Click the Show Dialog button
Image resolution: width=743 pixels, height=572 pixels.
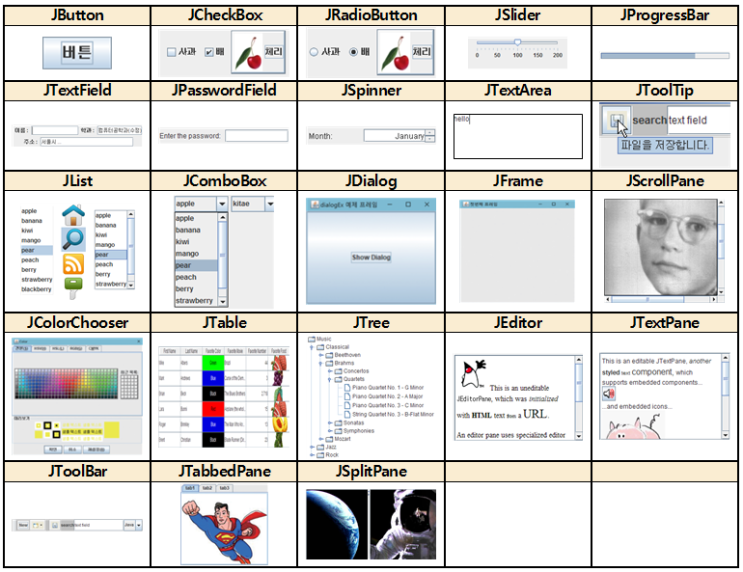tap(371, 257)
